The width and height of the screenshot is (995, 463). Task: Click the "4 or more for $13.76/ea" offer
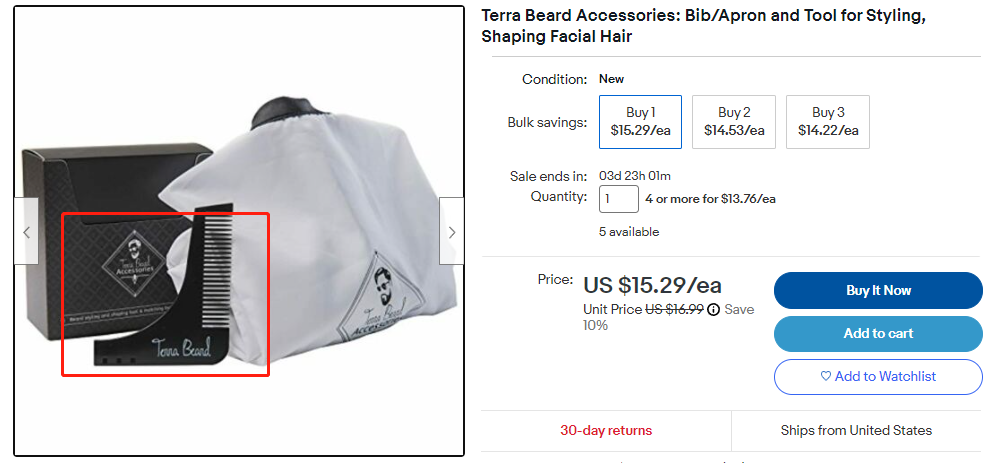(710, 199)
